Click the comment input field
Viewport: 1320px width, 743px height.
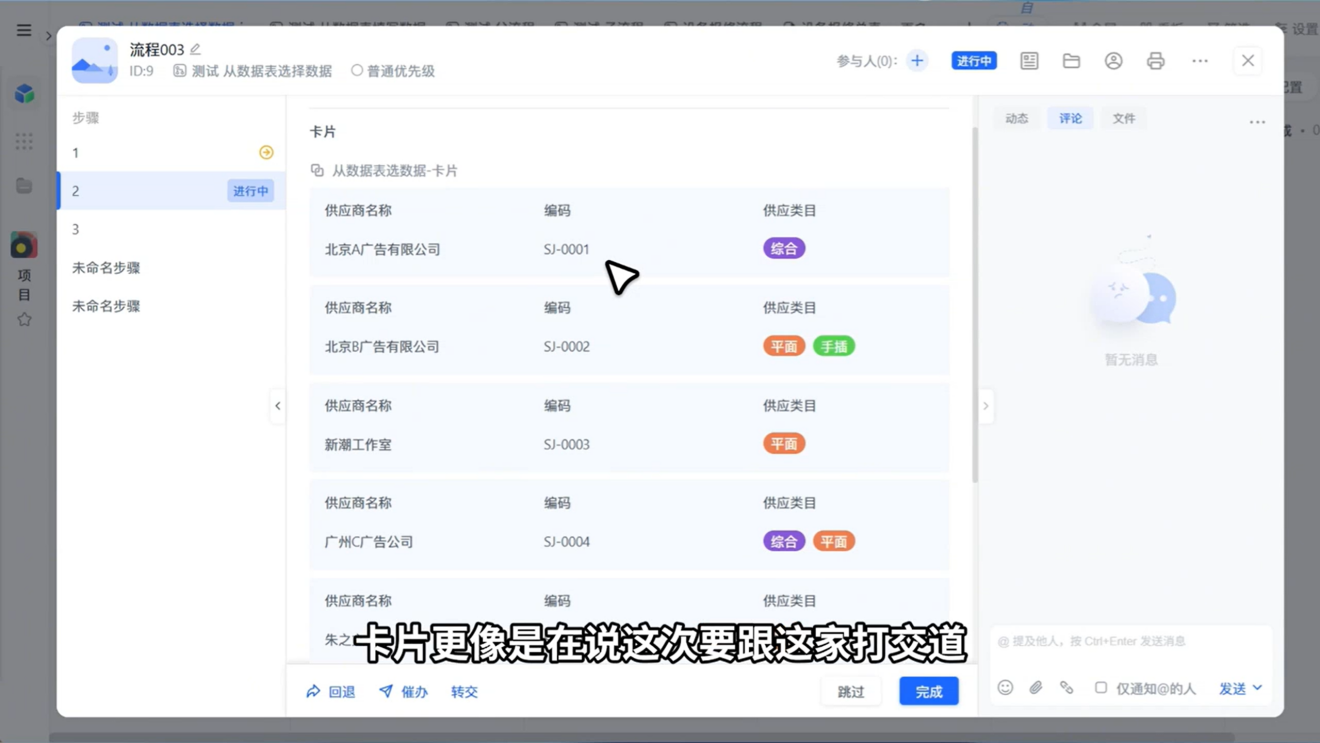[x=1131, y=641]
